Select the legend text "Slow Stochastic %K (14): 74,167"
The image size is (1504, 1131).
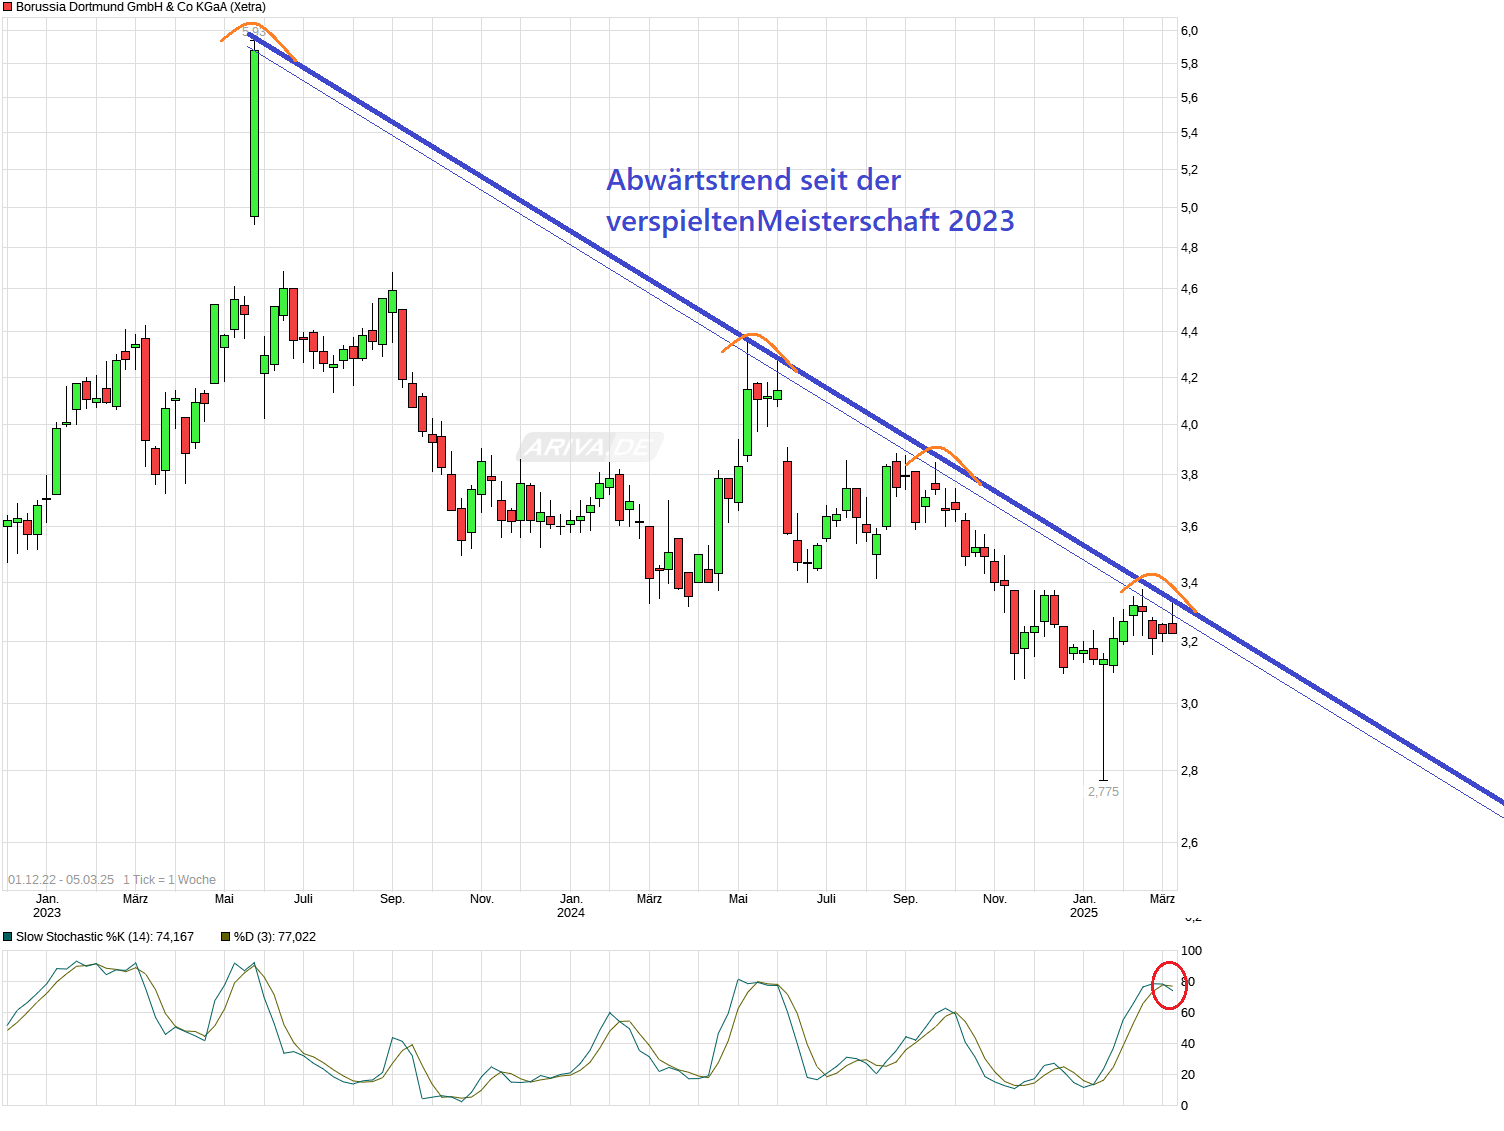coord(105,937)
